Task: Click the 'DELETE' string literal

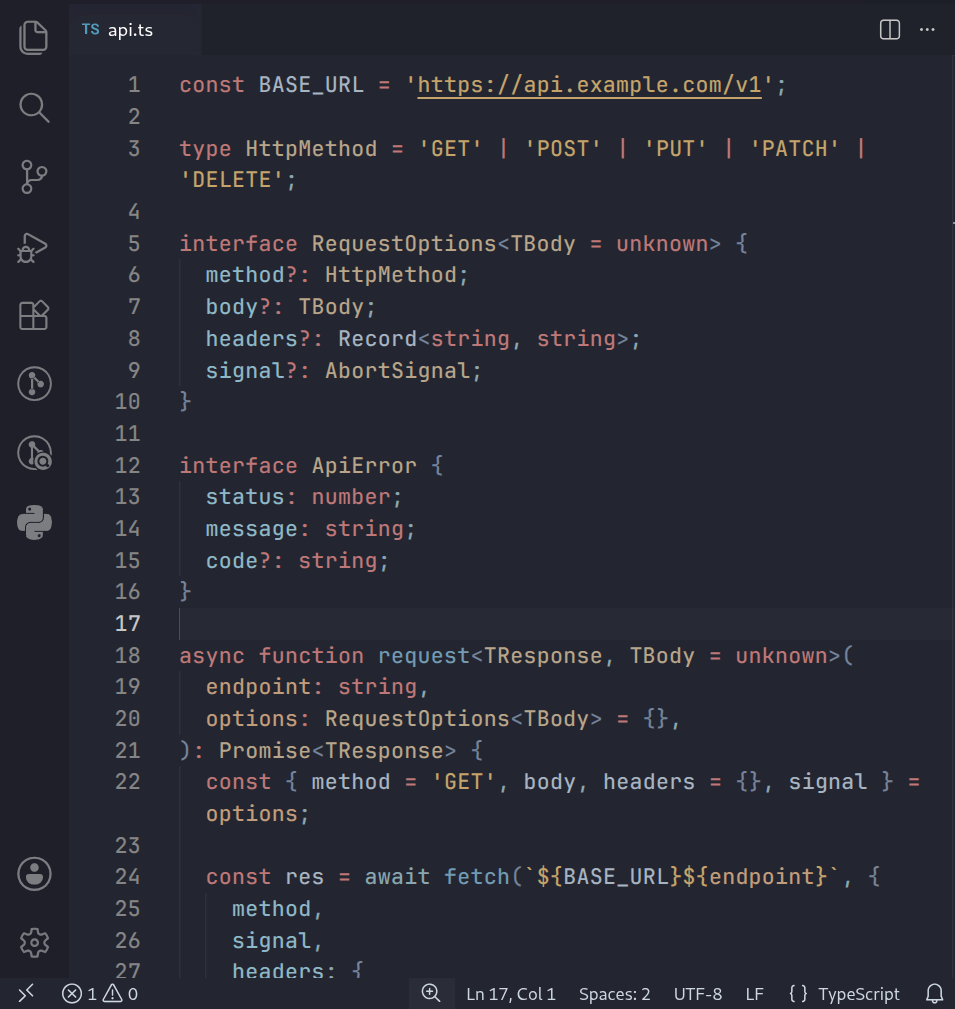Action: [232, 180]
